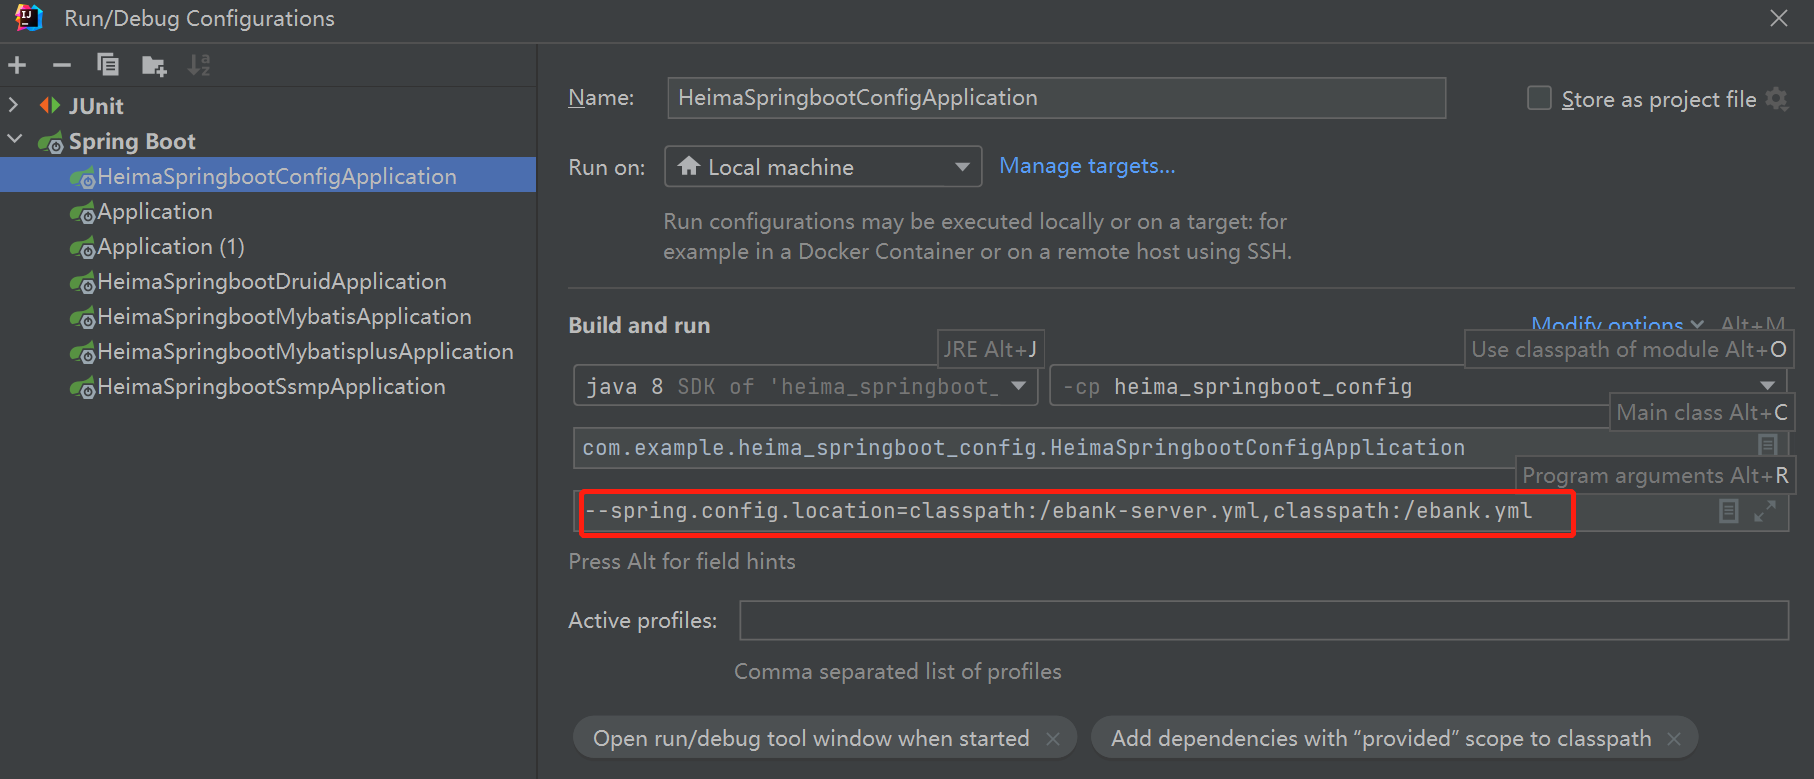The image size is (1814, 779).
Task: Expand the JUnit configurations node
Action: [13, 105]
